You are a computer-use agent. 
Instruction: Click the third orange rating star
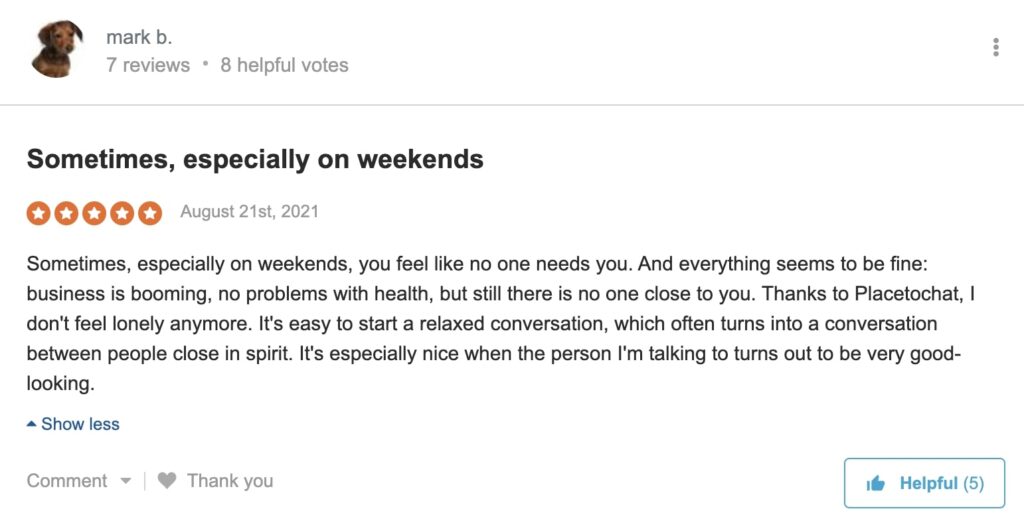pyautogui.click(x=94, y=213)
